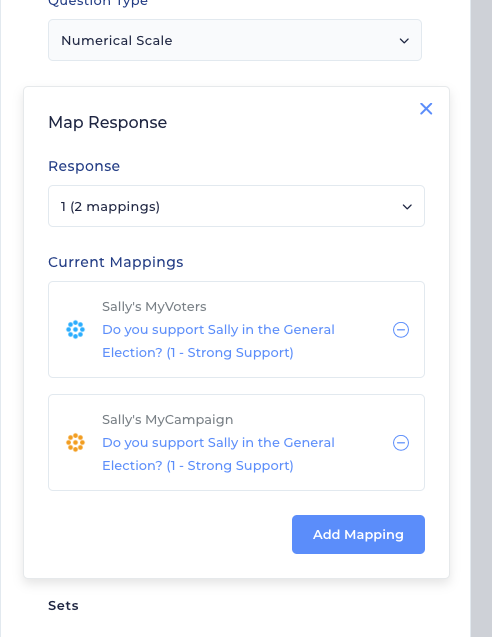Screen dimensions: 492x637
Task: Remove the Sally's MyCampaign mapping
Action: click(401, 442)
